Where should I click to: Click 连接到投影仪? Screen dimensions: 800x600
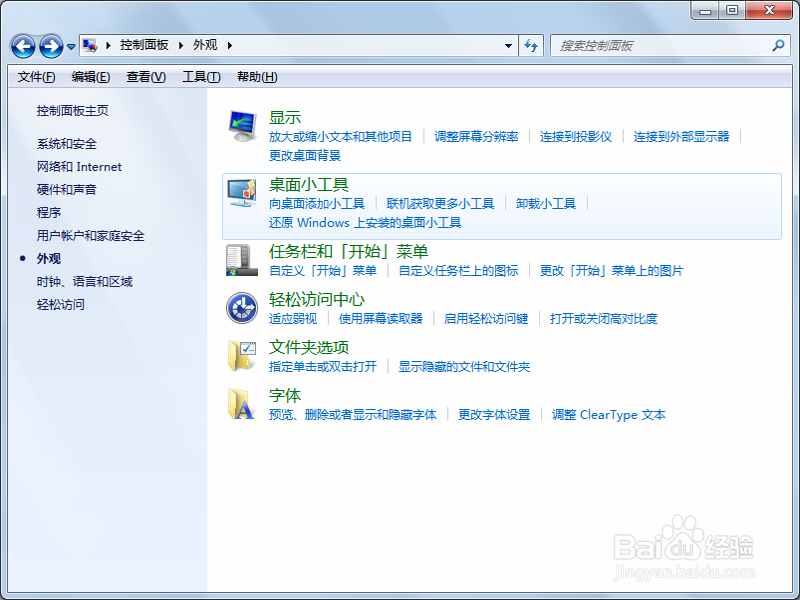click(x=576, y=137)
